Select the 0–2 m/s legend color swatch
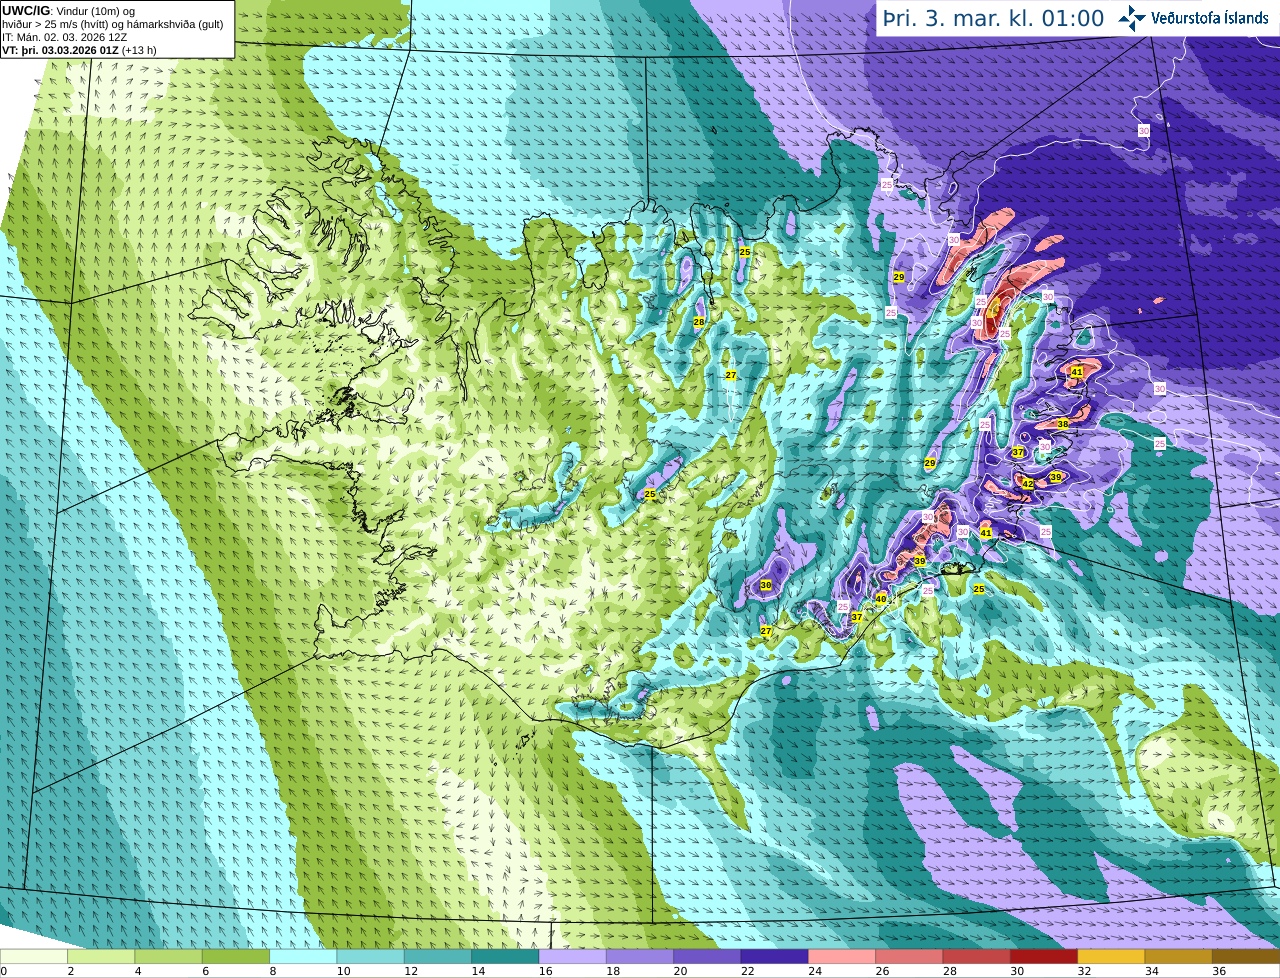The width and height of the screenshot is (1280, 978). pos(34,956)
